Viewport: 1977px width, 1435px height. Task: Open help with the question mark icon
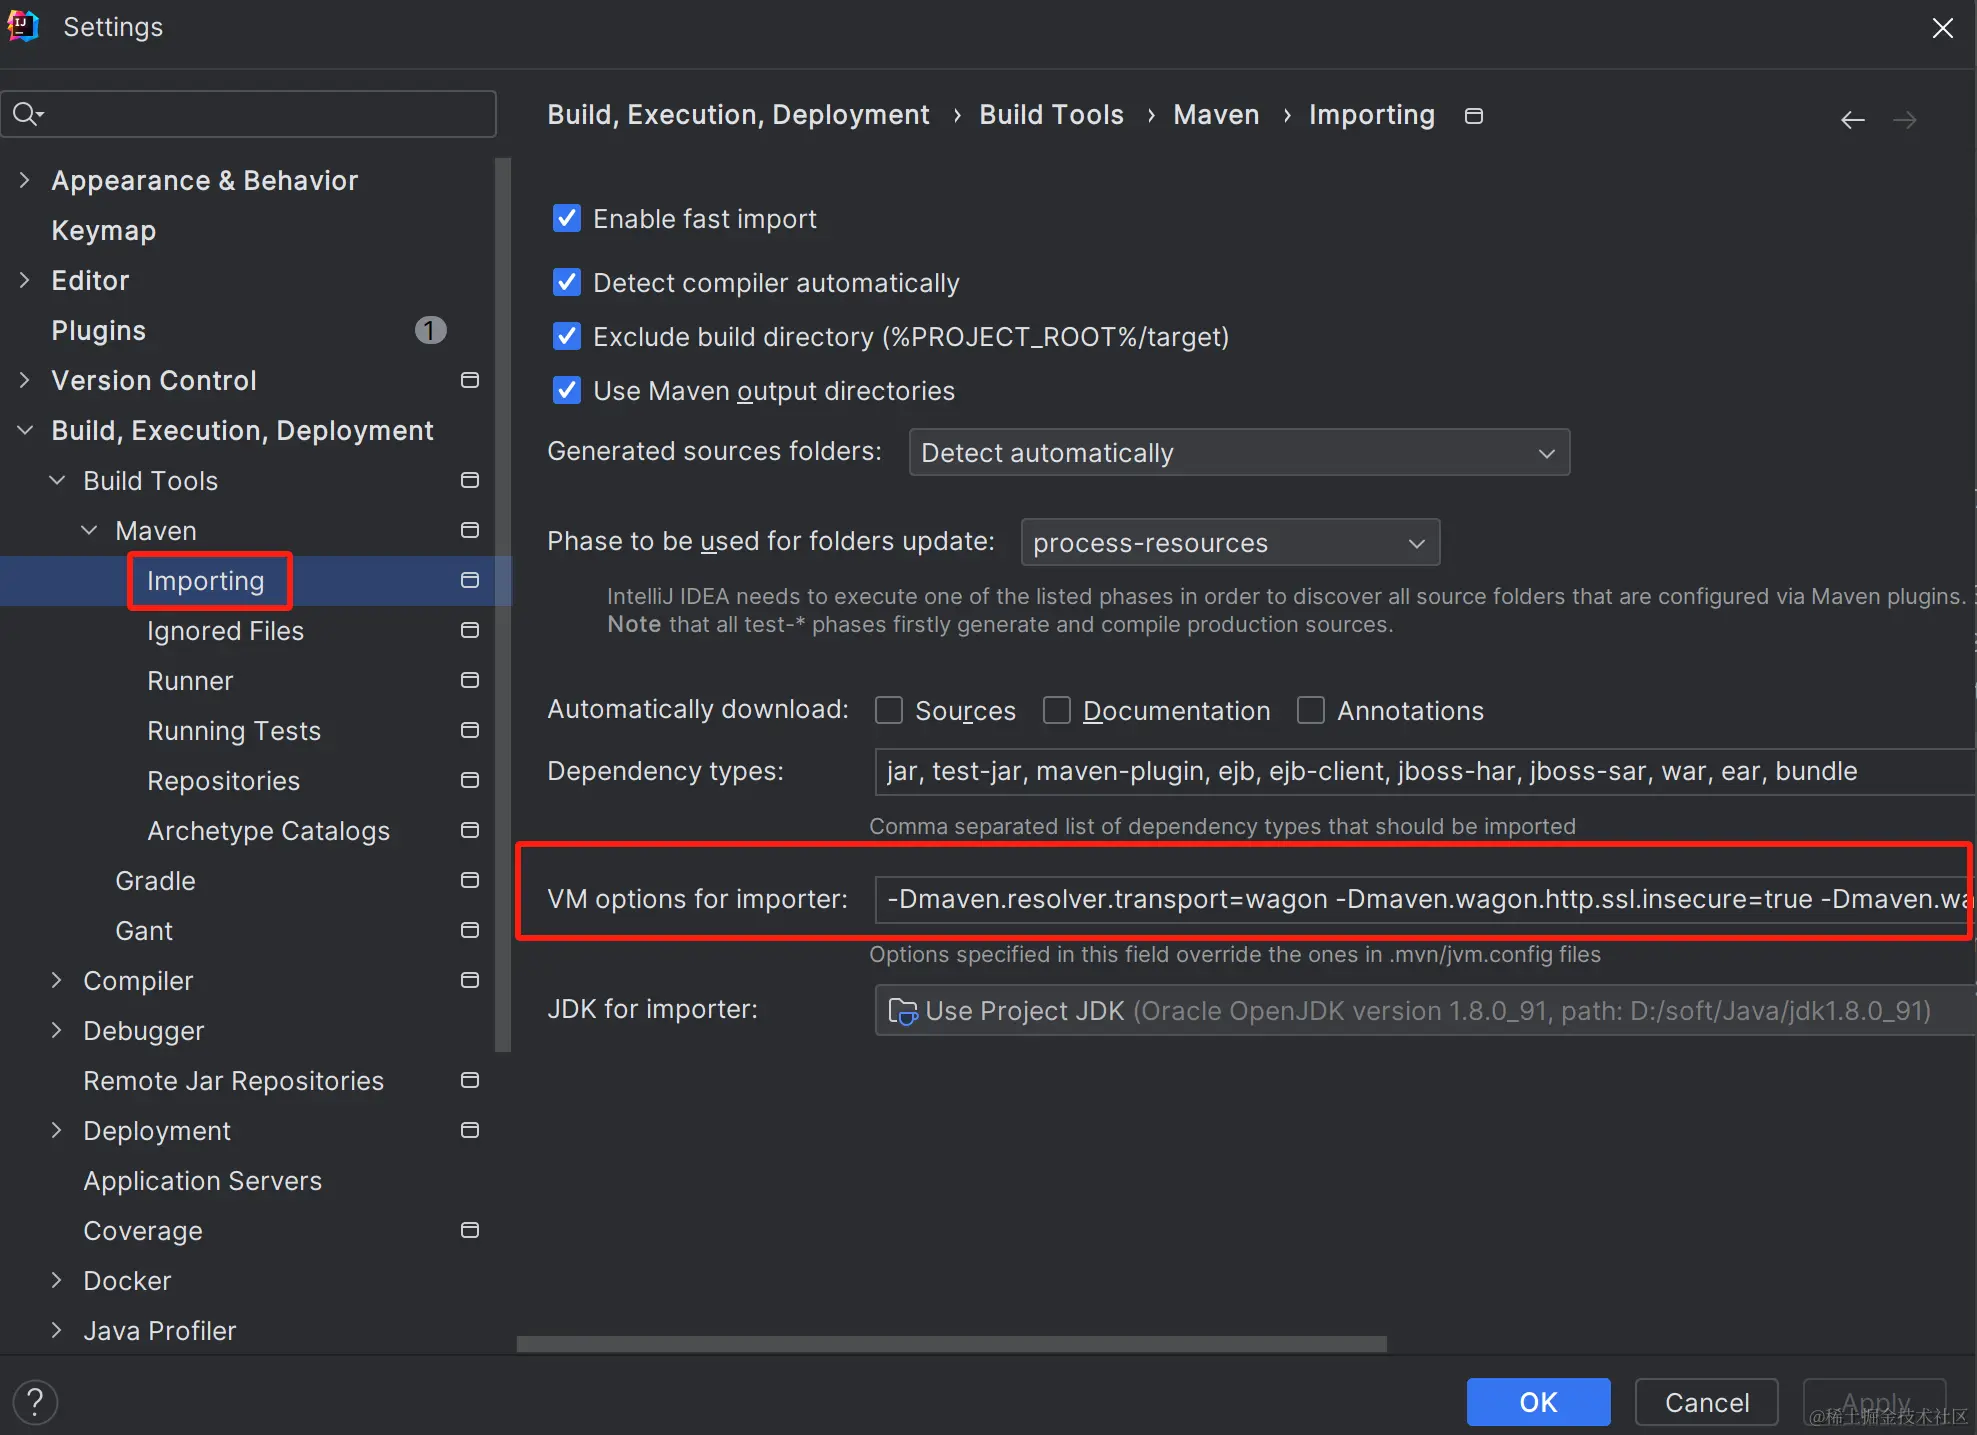click(35, 1402)
